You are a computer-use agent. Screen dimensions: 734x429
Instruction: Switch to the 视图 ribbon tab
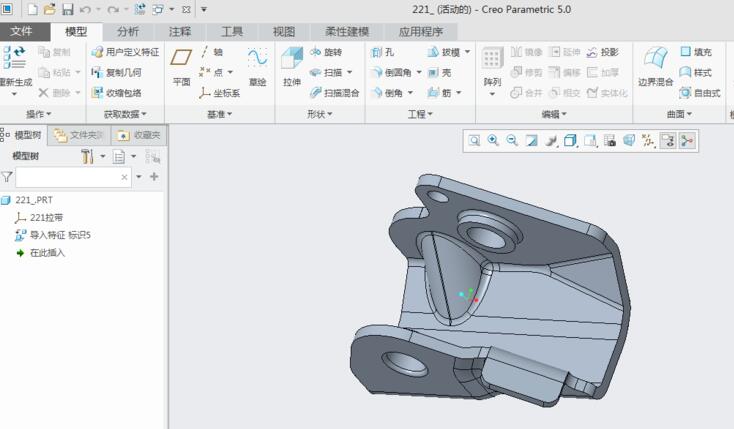pos(284,31)
